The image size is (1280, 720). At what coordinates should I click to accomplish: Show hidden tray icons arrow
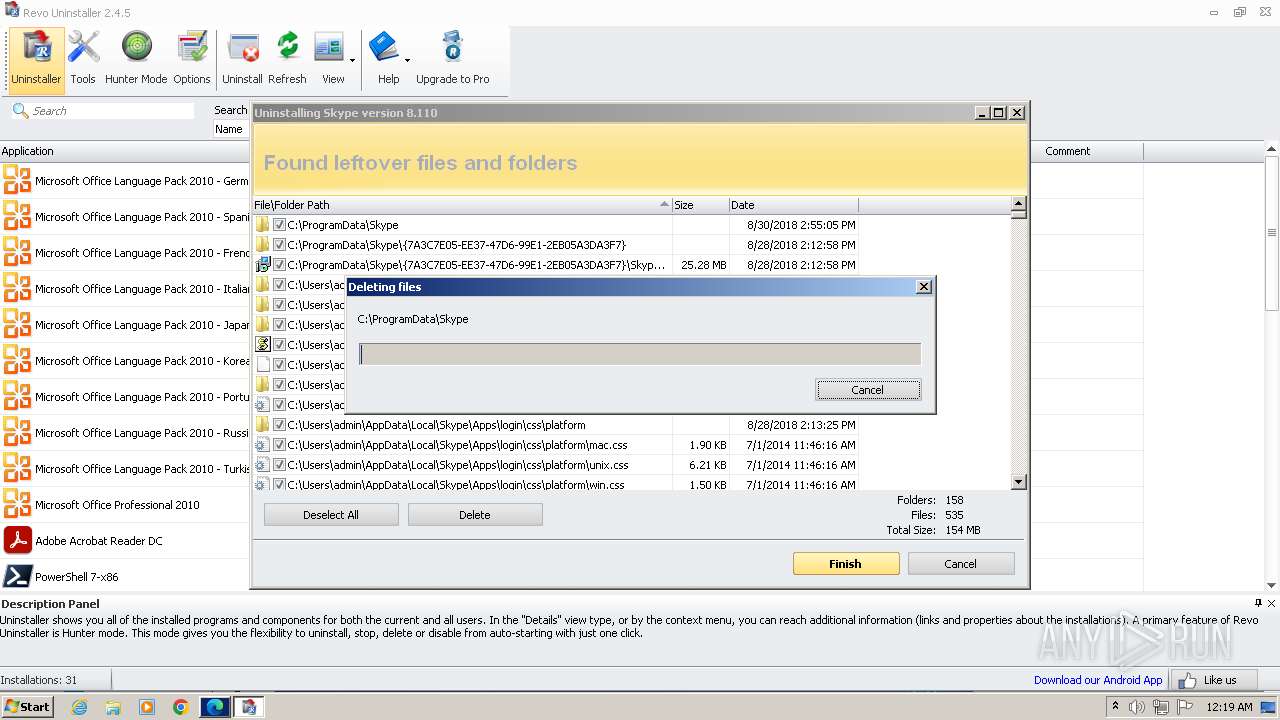[x=1116, y=707]
